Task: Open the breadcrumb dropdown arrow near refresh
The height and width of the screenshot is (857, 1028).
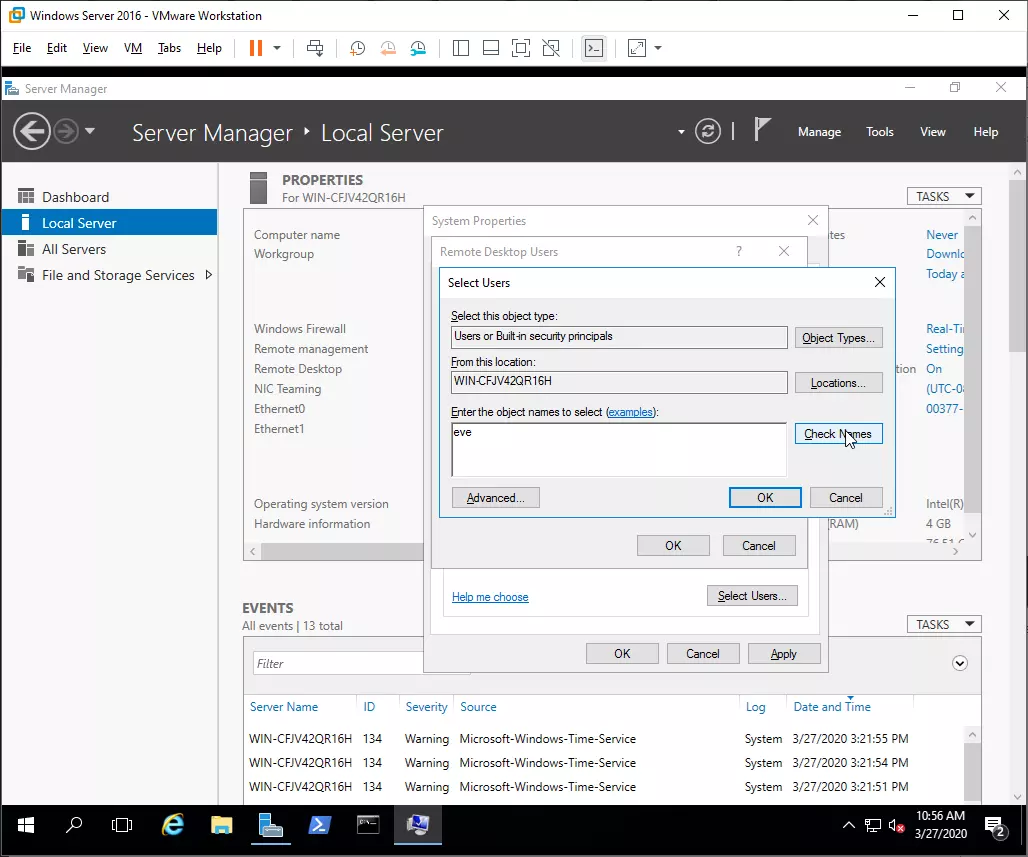Action: point(681,132)
